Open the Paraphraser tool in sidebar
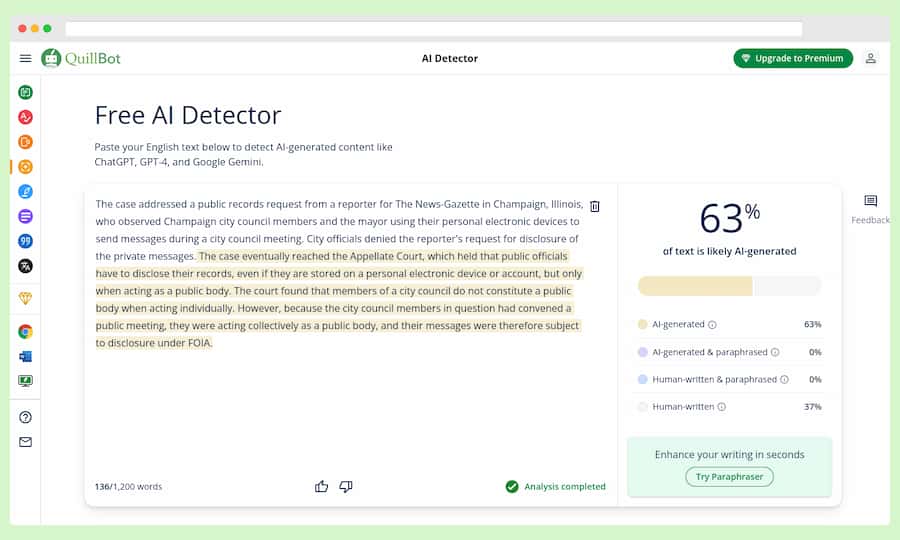Viewport: 900px width, 540px height. 25,92
